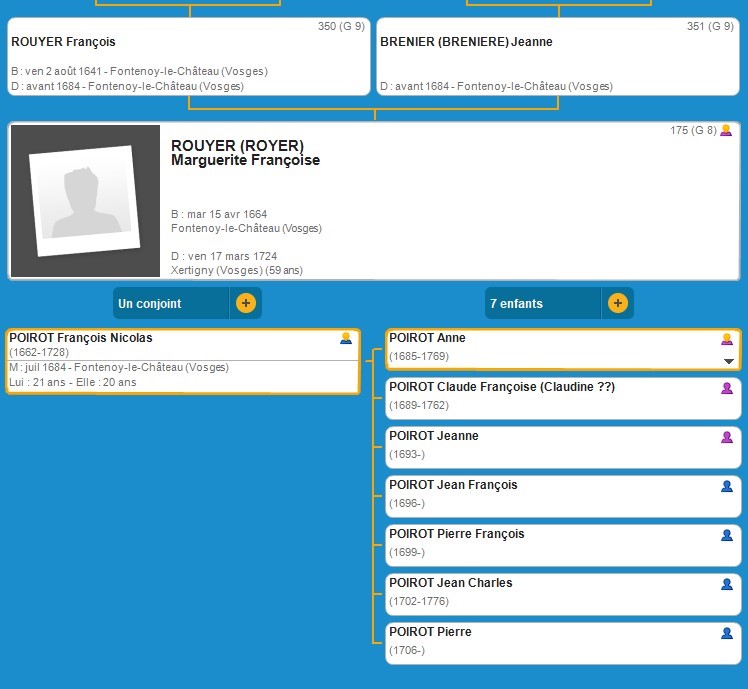Image resolution: width=748 pixels, height=689 pixels.
Task: Click the name ROUYER (ROYER) Marguerite Françoise
Action: pyautogui.click(x=246, y=153)
